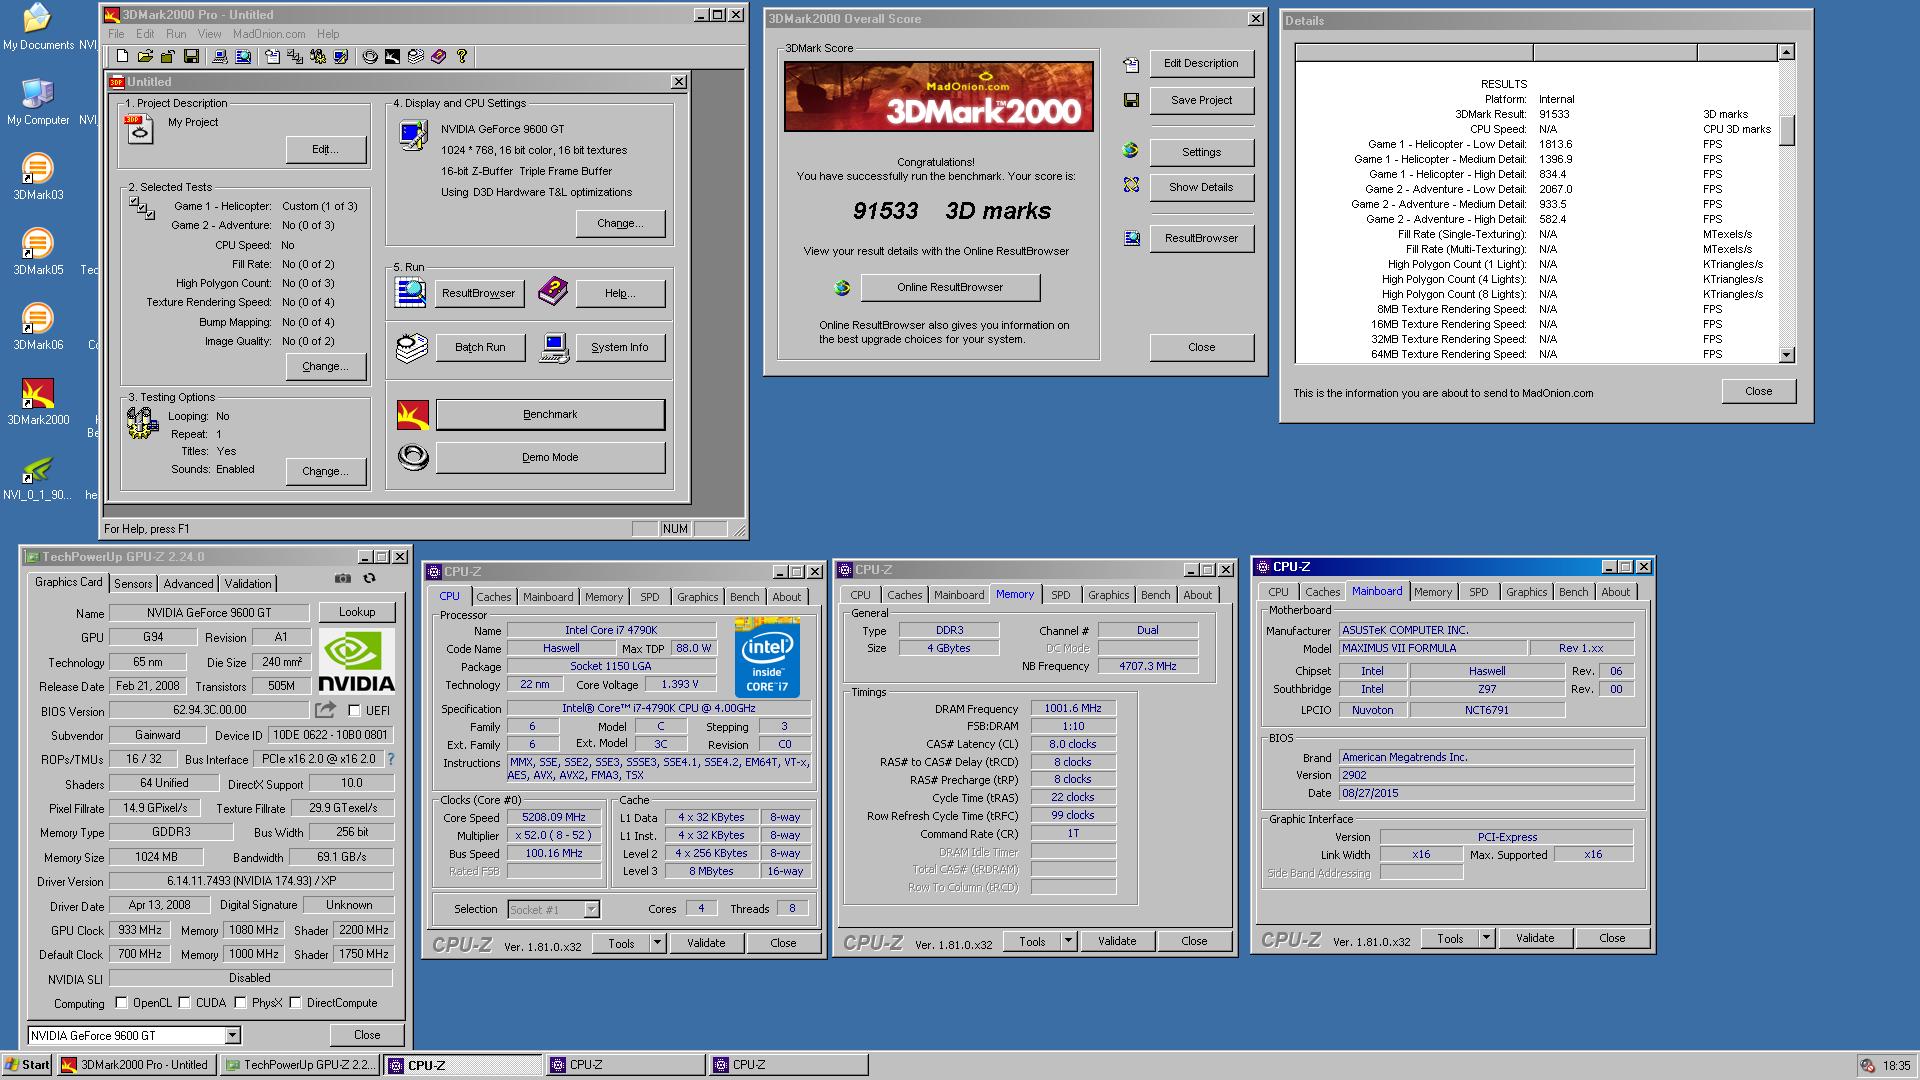Click the GPU-Z screenshot camera icon
This screenshot has height=1080, width=1920.
(x=343, y=578)
